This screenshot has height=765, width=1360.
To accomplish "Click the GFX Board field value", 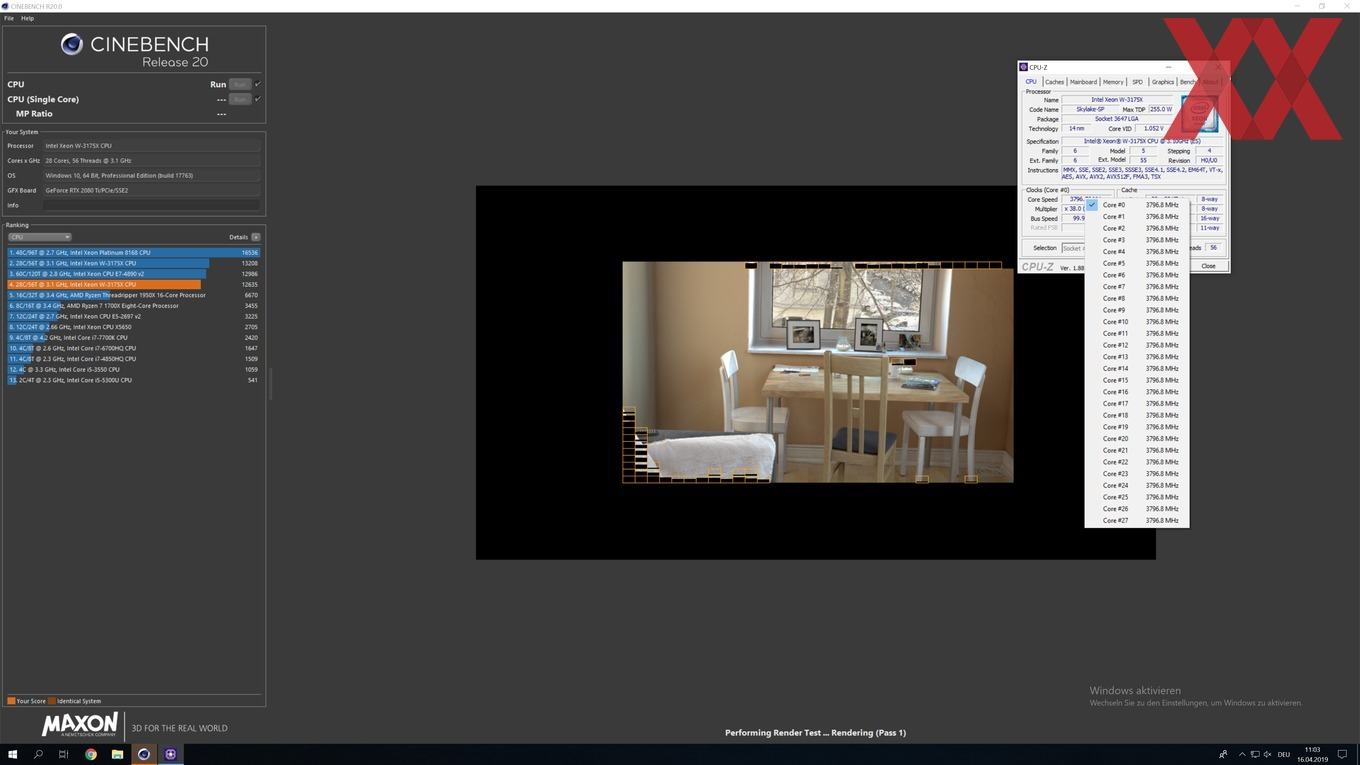I will coord(152,190).
